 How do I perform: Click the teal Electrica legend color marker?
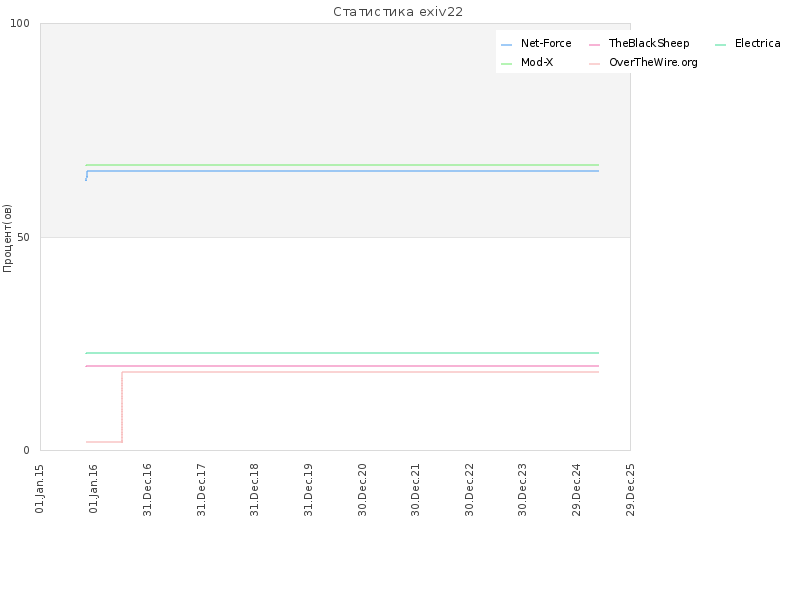720,45
